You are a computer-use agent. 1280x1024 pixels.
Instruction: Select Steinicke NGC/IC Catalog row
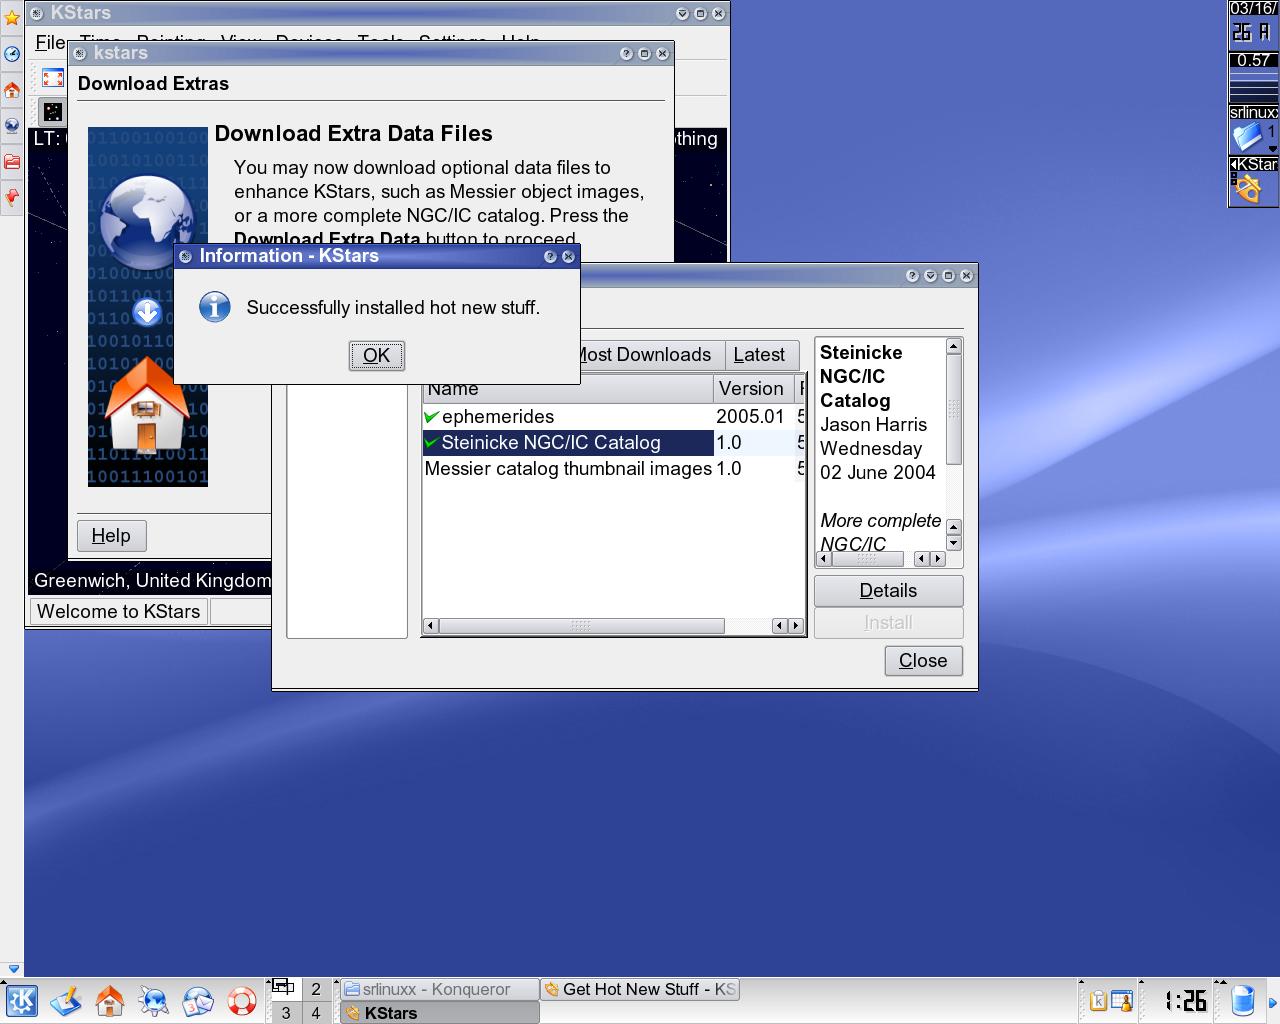tap(612, 442)
